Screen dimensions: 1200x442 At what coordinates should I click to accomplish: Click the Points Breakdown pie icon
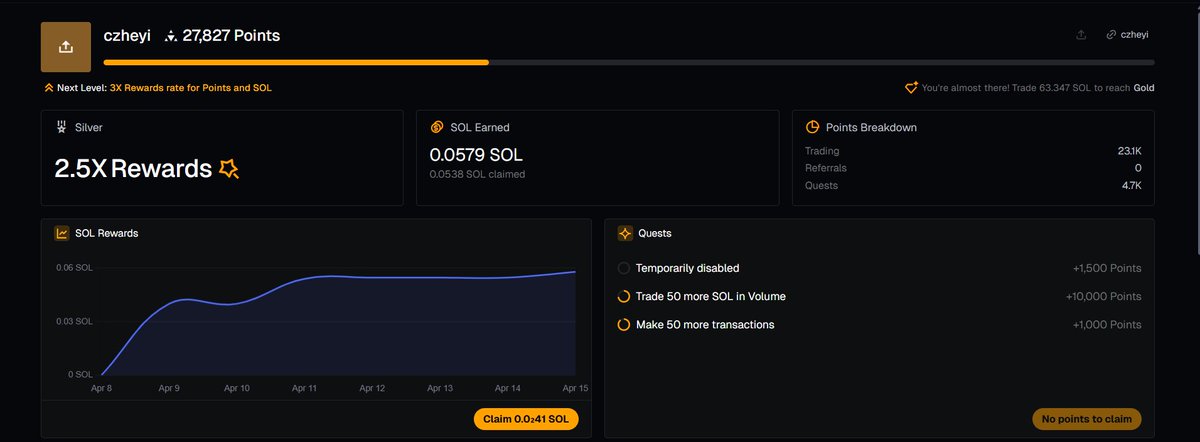coord(813,128)
